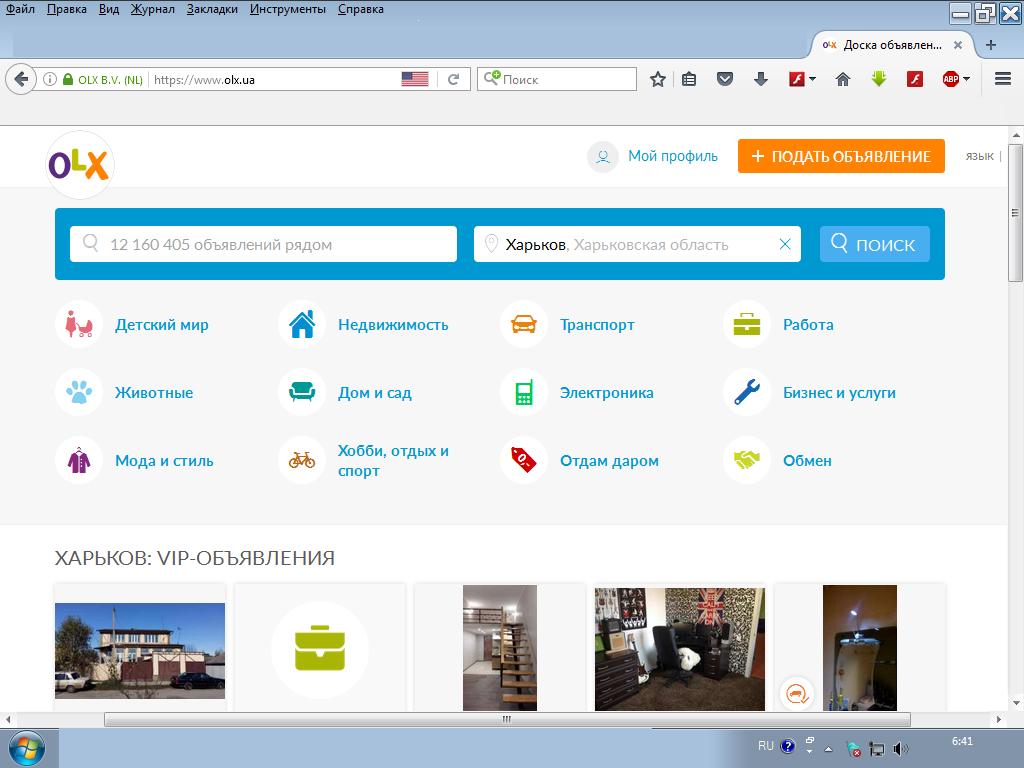
Task: Select the Недвижимость house icon
Action: click(x=302, y=325)
